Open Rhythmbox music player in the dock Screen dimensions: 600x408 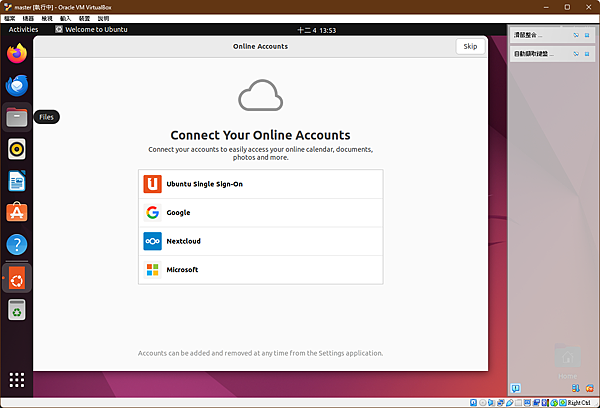coord(17,149)
